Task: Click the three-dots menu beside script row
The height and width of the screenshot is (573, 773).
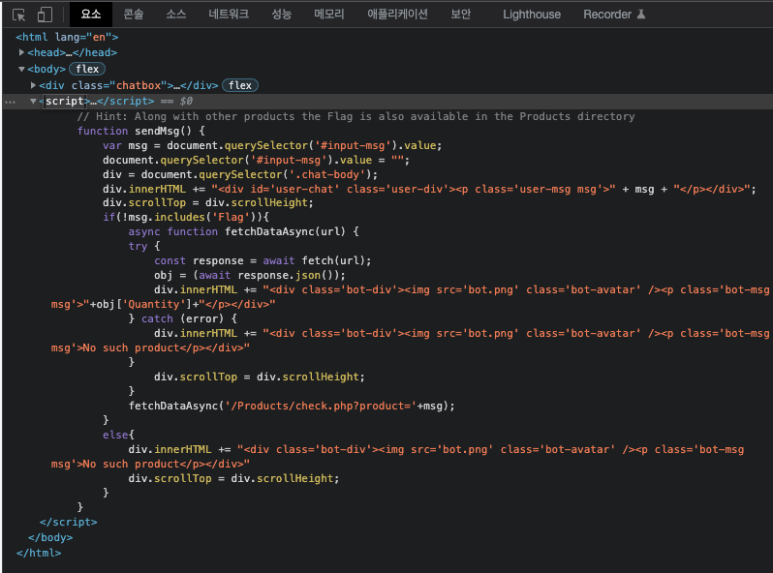Action: [x=10, y=102]
